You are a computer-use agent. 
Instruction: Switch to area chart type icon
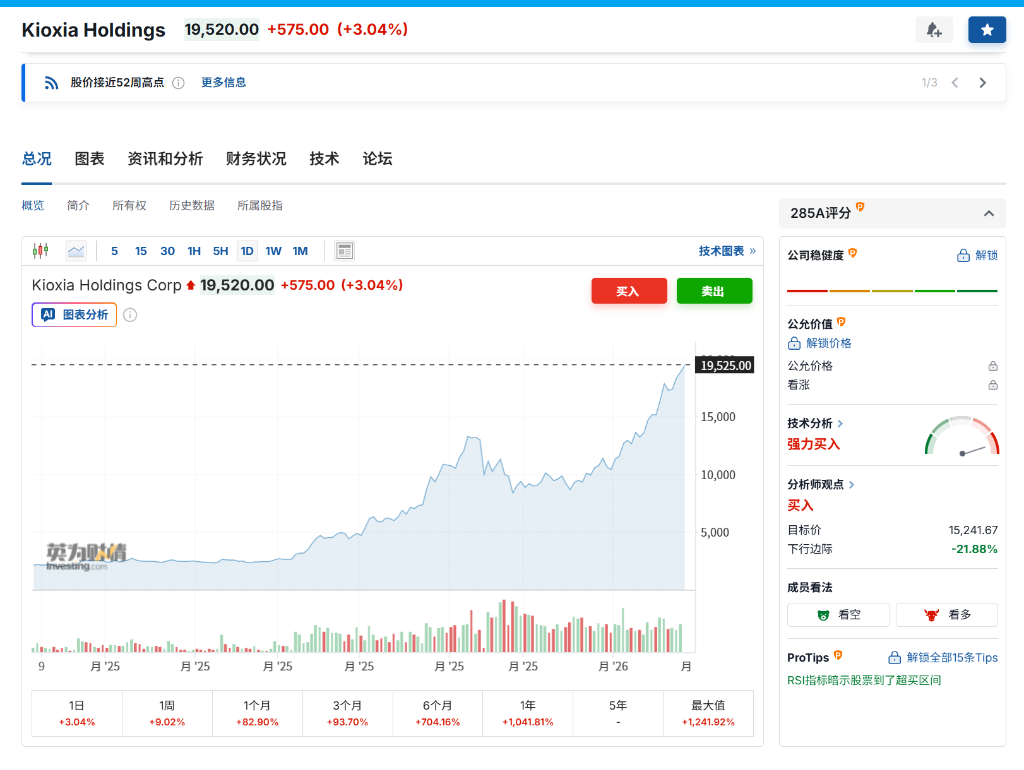pyautogui.click(x=76, y=251)
